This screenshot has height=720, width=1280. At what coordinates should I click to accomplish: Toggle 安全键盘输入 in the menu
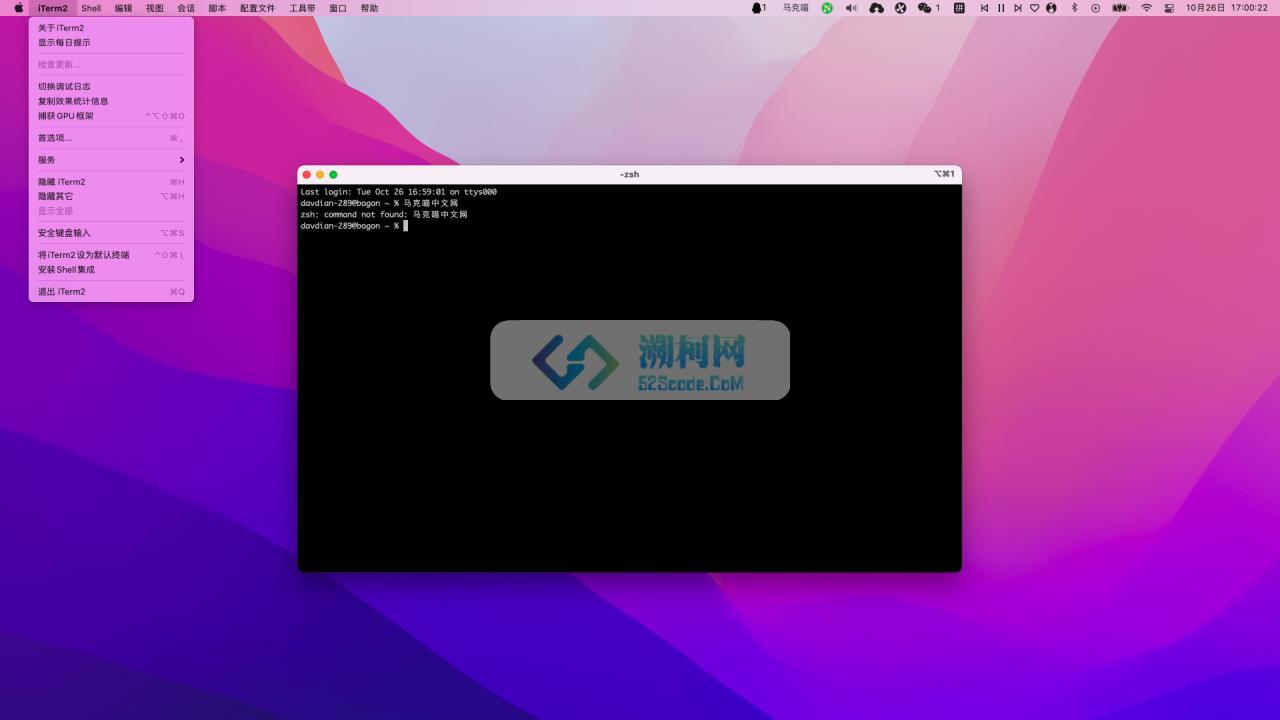click(x=111, y=233)
